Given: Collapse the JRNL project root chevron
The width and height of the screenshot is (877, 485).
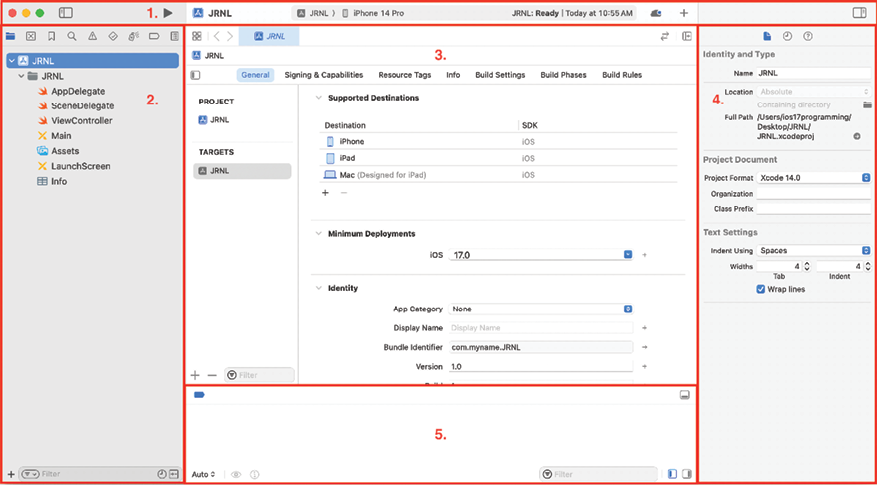Looking at the screenshot, I should [11, 60].
